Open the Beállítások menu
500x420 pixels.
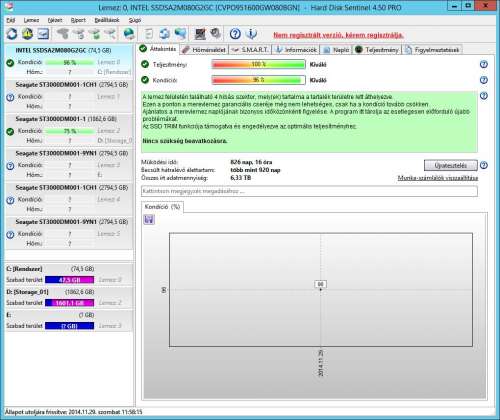[x=107, y=20]
